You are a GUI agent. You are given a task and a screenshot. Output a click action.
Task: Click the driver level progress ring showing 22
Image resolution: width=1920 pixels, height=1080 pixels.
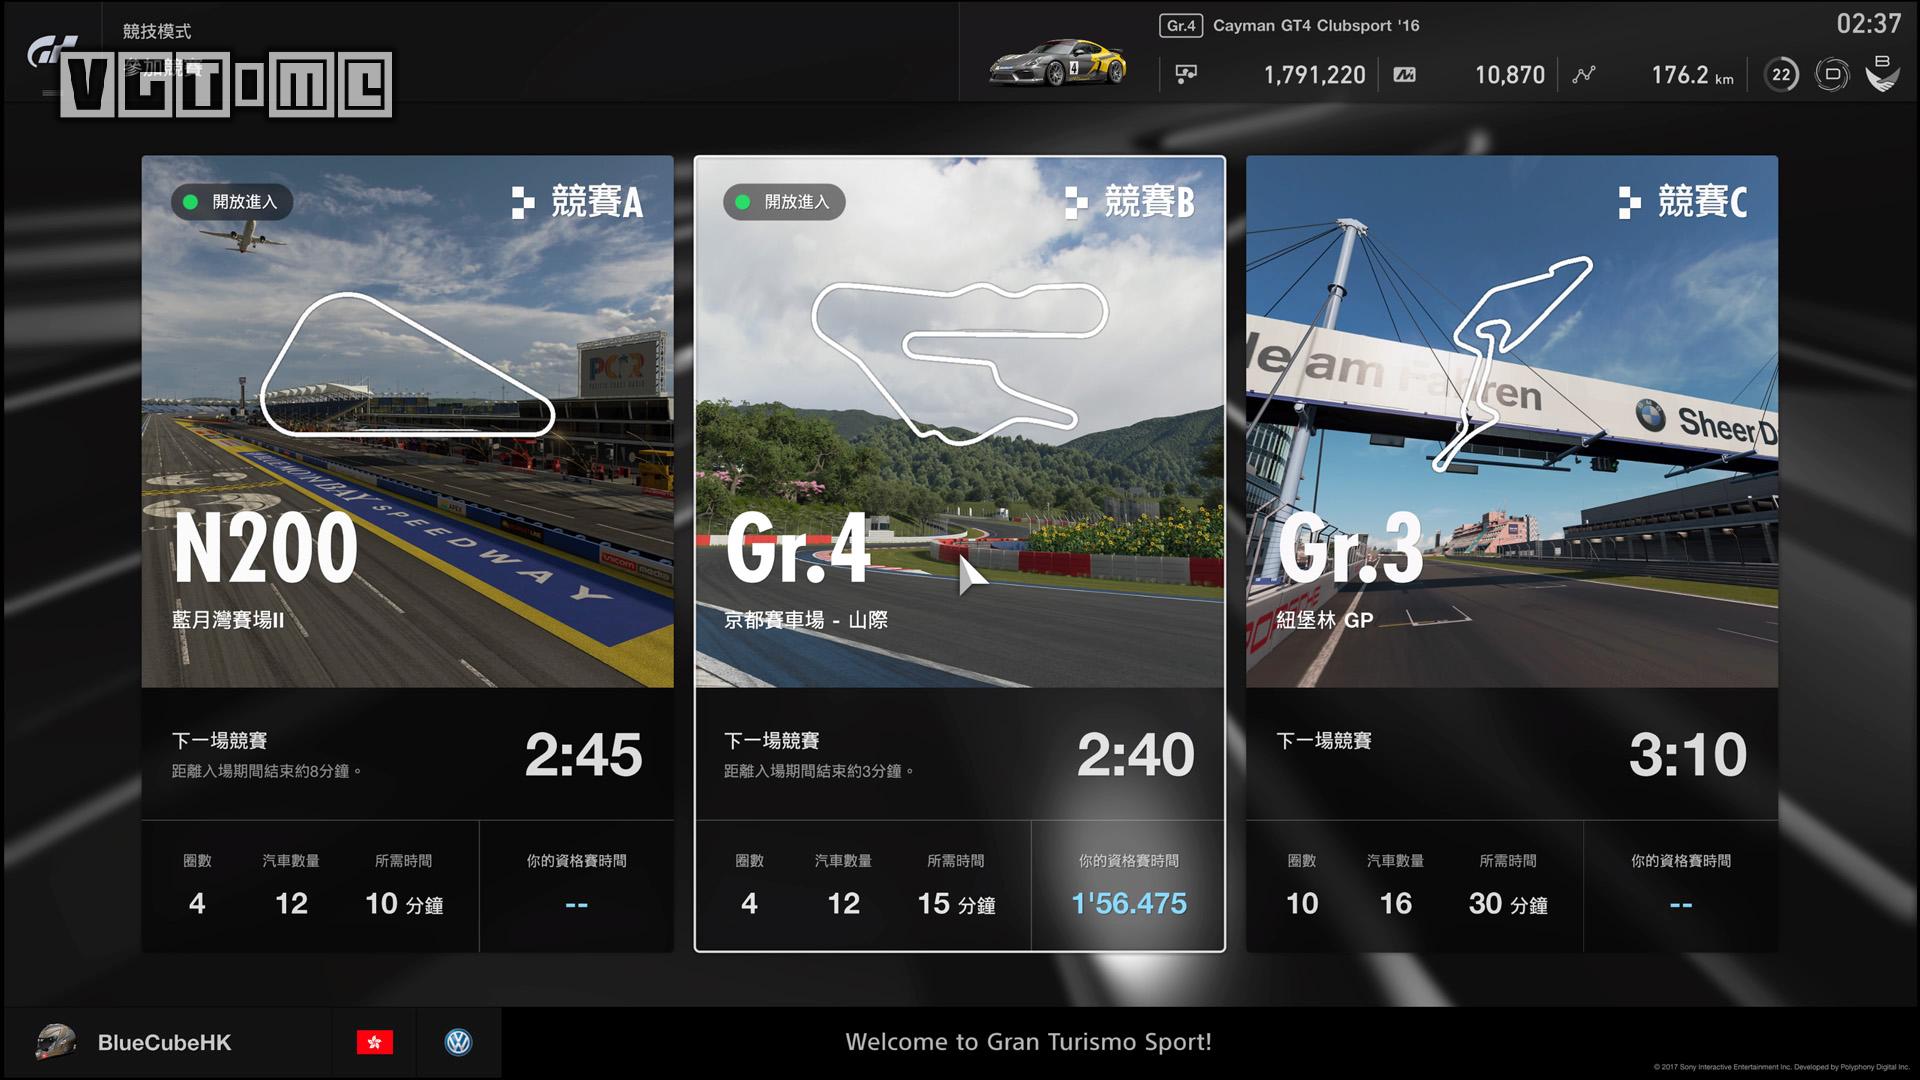point(1780,74)
